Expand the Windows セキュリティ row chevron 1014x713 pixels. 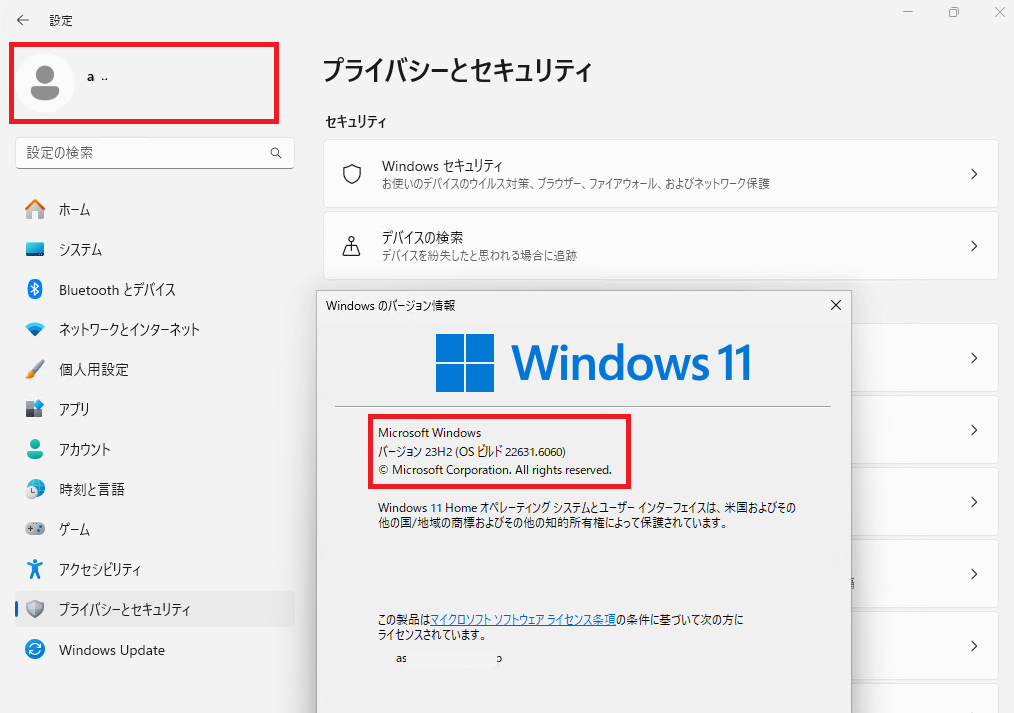pyautogui.click(x=974, y=174)
